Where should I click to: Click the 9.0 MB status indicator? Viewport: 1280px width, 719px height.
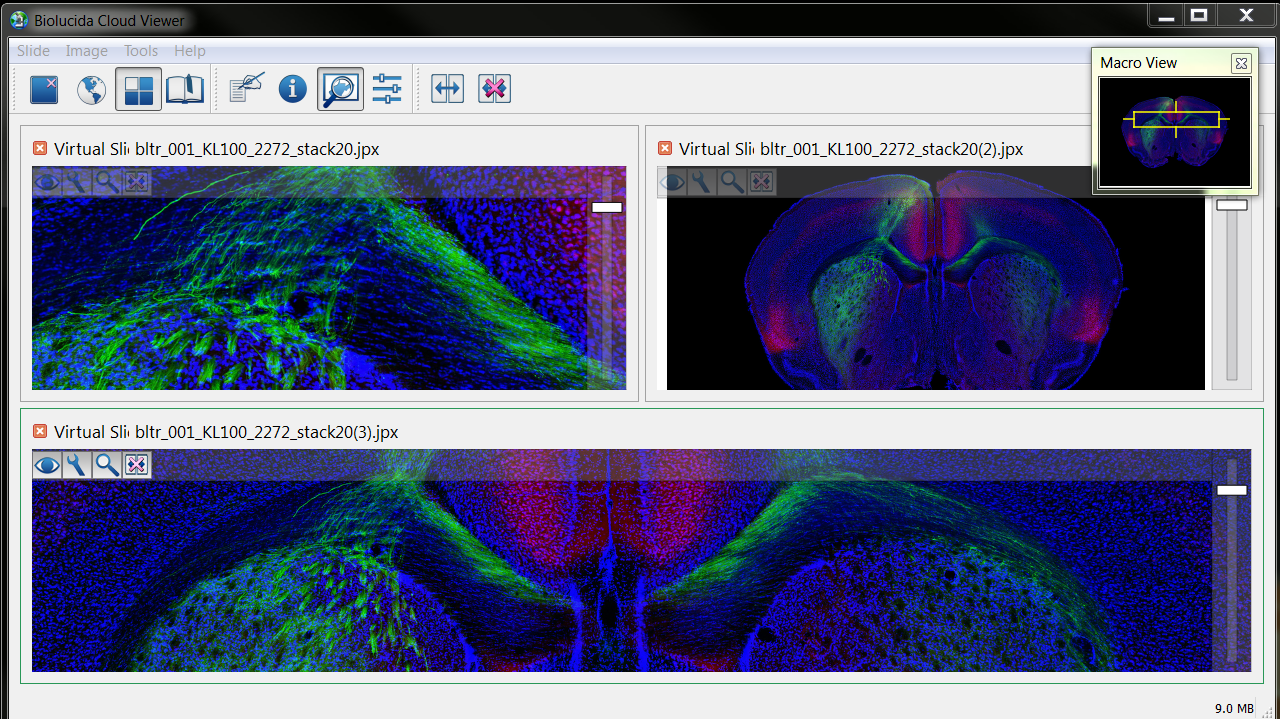(x=1234, y=708)
